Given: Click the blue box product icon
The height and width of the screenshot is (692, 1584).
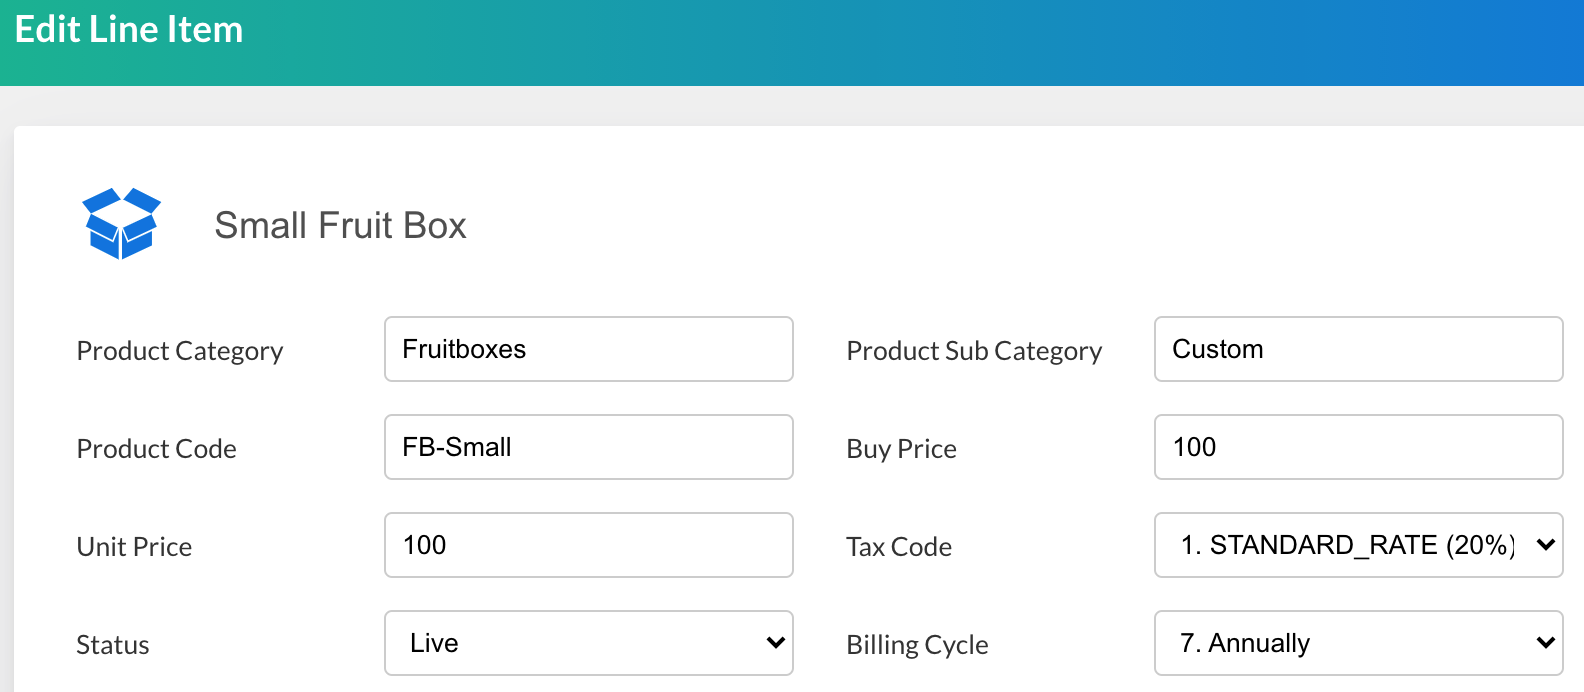Looking at the screenshot, I should 121,223.
